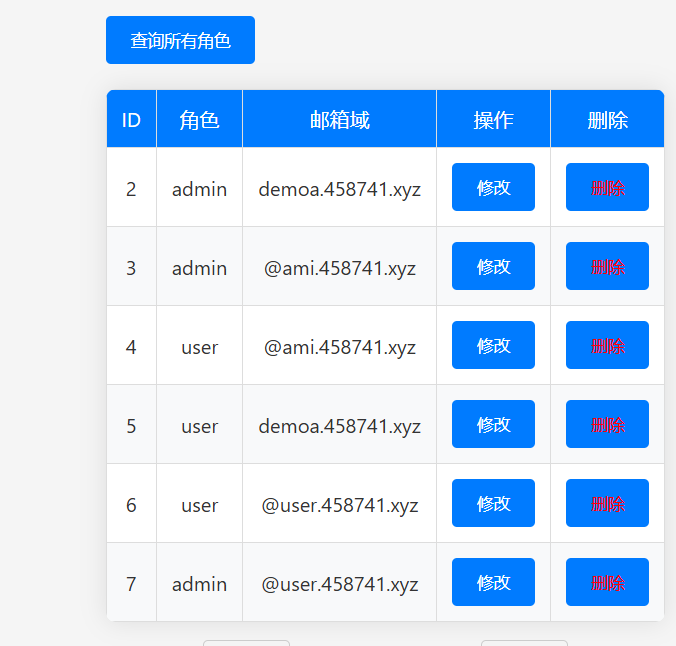This screenshot has height=646, width=676.
Task: Click the 删除 column header
Action: pos(607,120)
